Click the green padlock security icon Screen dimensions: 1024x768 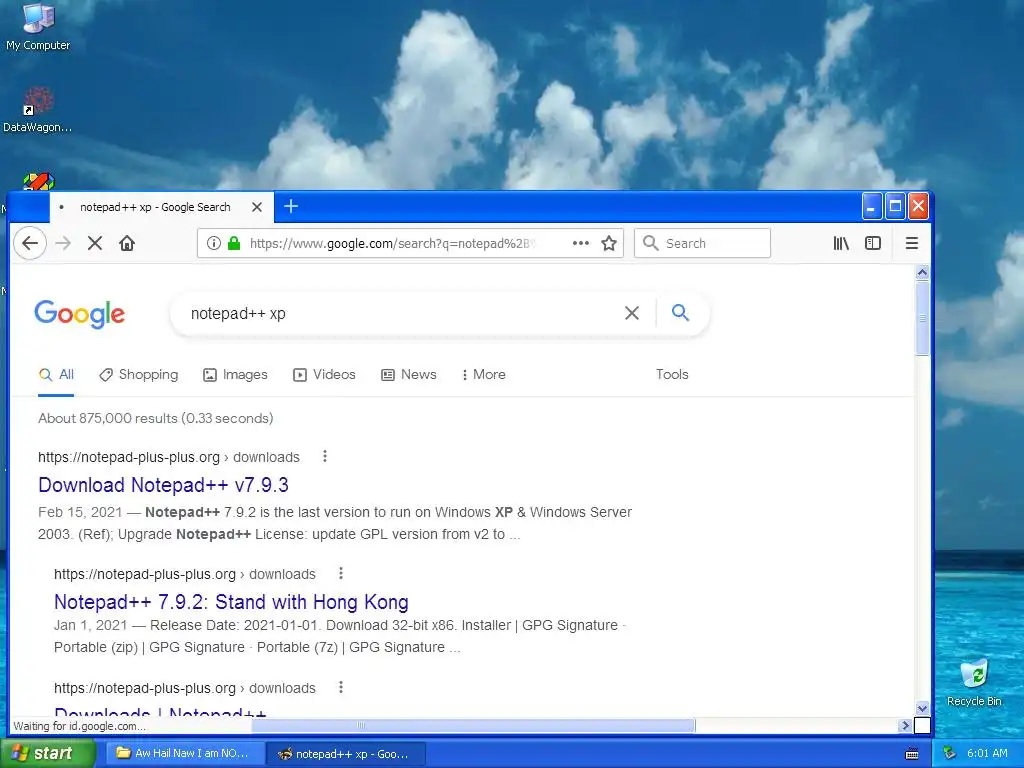coord(234,244)
